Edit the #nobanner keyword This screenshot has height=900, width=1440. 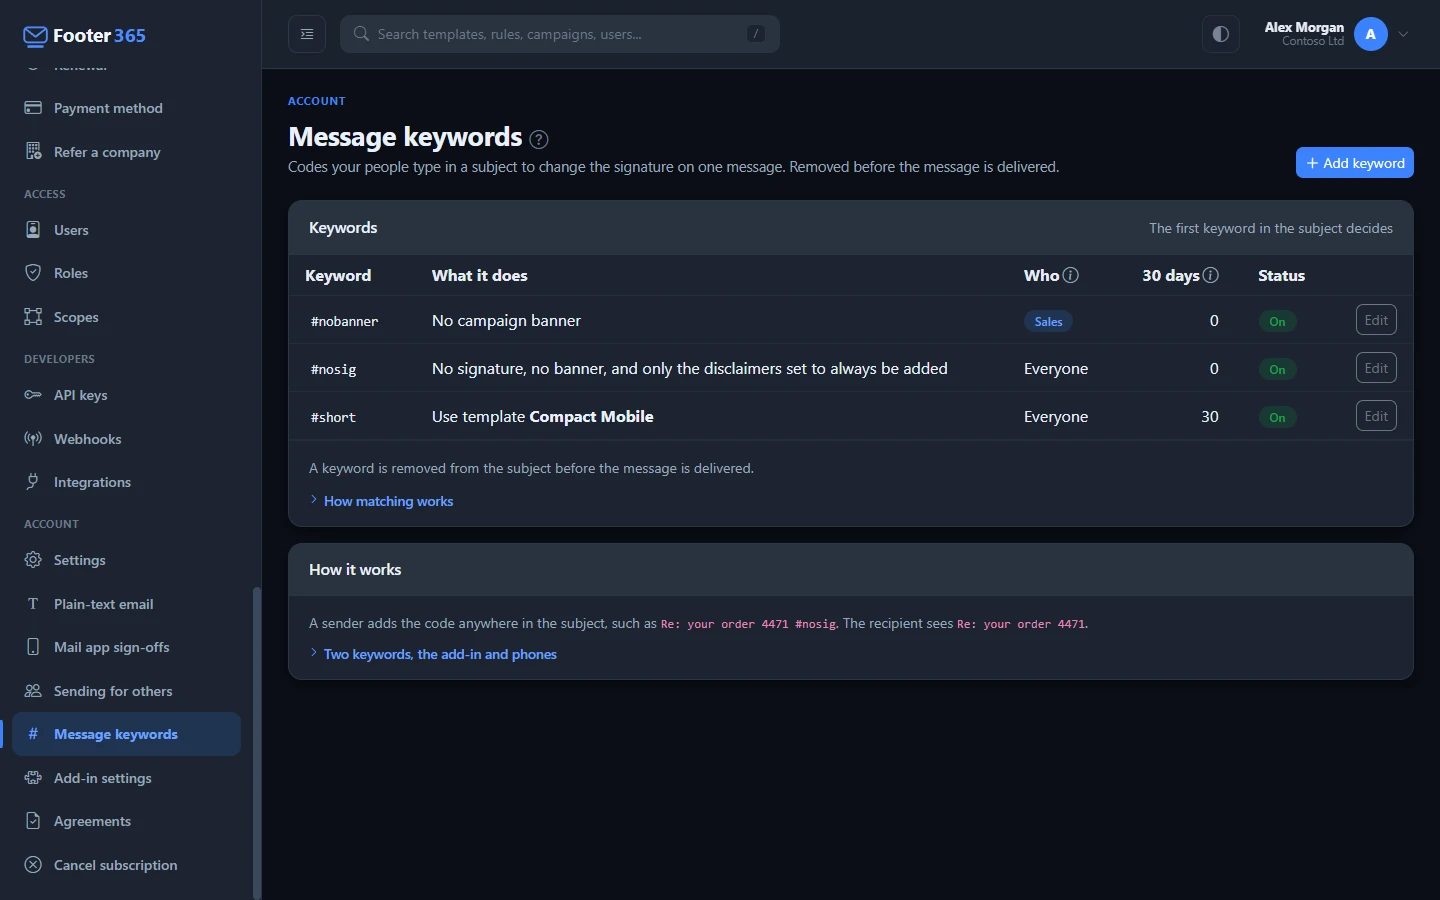point(1376,320)
